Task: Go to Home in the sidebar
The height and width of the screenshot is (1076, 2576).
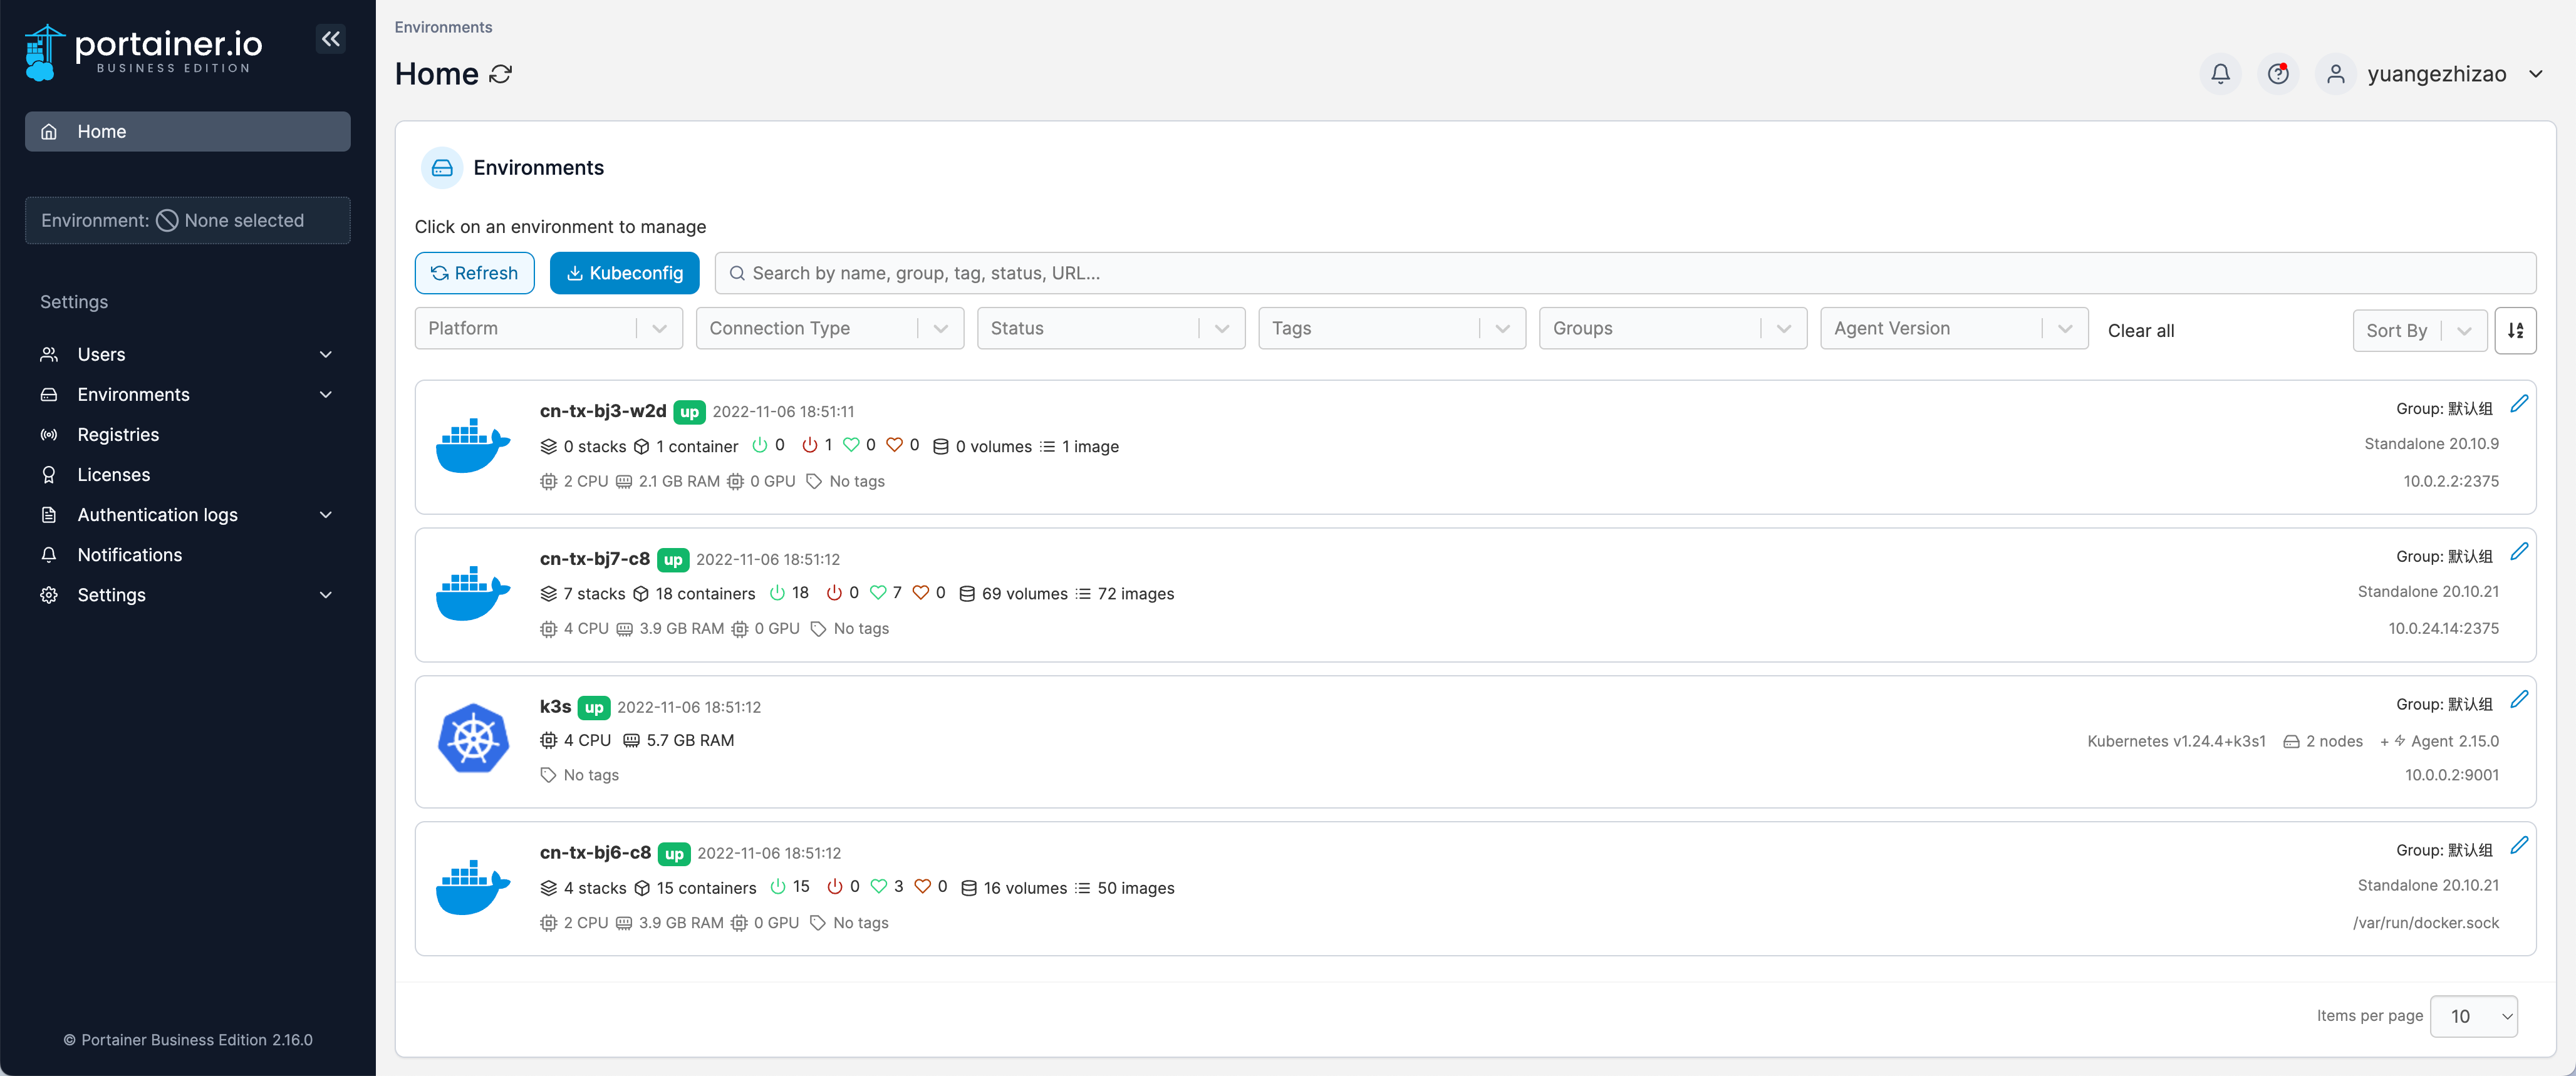Action: coord(188,132)
